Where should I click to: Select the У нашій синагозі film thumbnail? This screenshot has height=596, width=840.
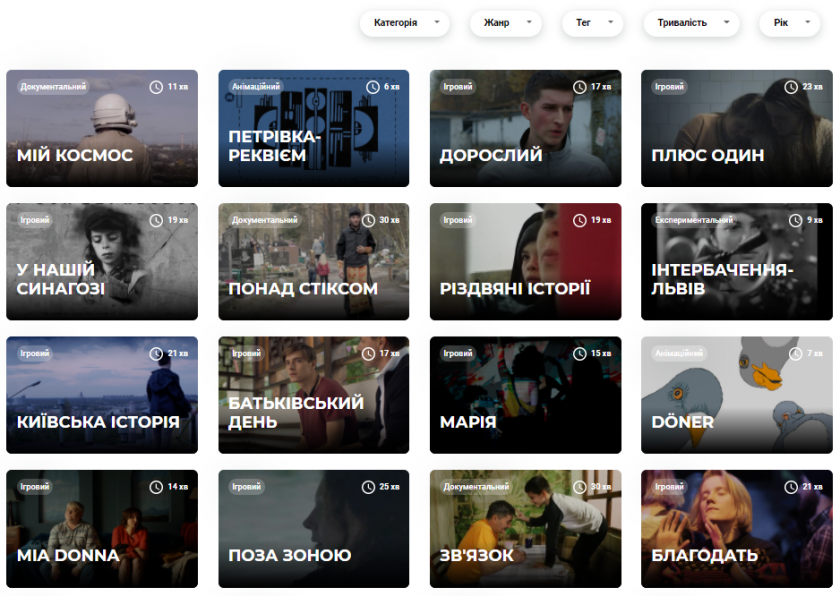pyautogui.click(x=102, y=262)
